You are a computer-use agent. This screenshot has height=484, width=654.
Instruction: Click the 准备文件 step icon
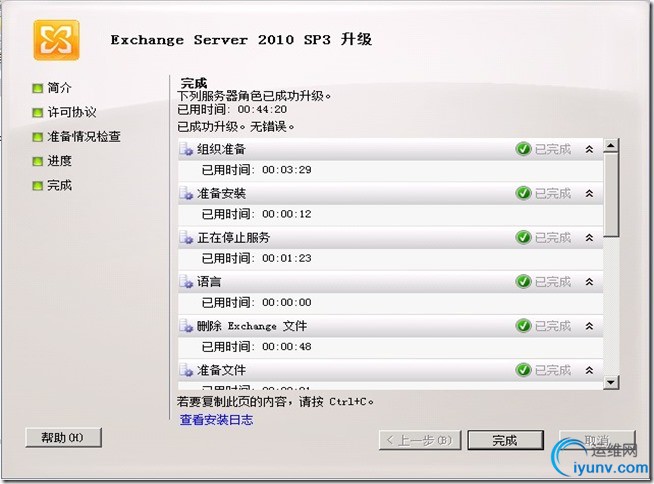click(186, 370)
